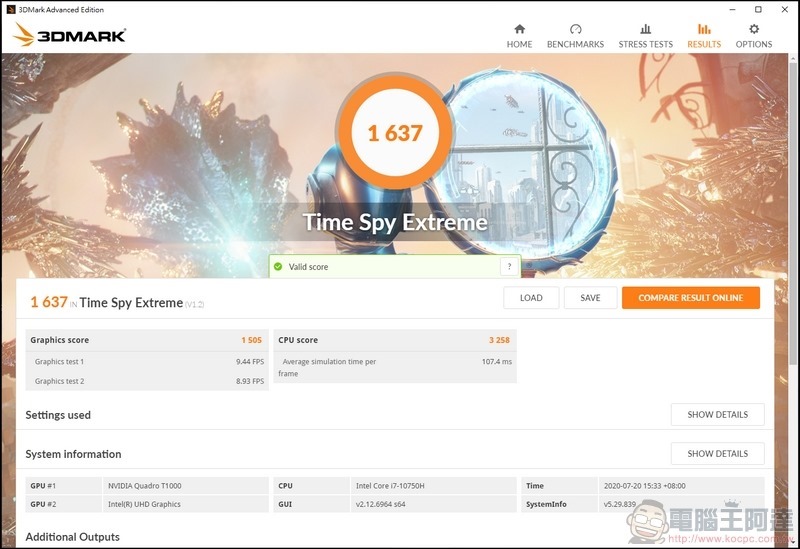Close the 3DMark window
Image resolution: width=800 pixels, height=549 pixels.
785,9
